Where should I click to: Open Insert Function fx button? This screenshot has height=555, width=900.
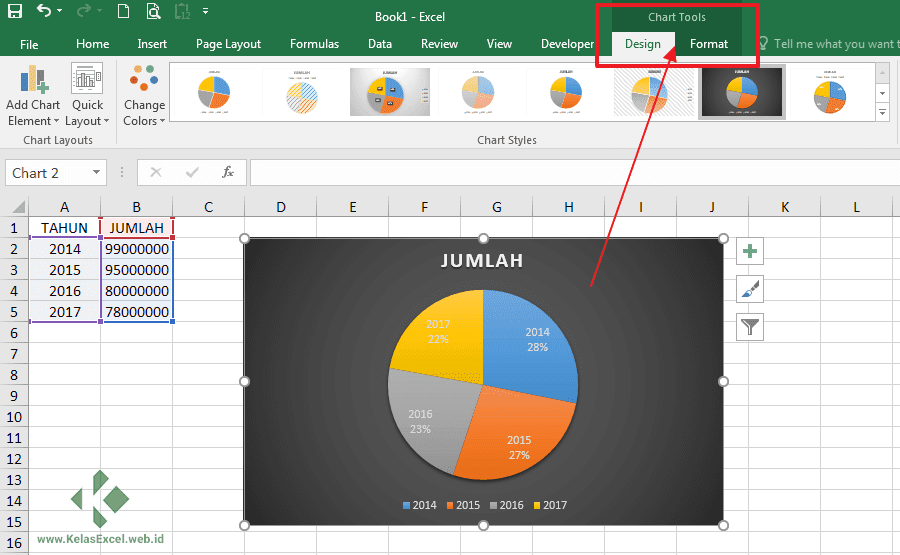pyautogui.click(x=228, y=172)
